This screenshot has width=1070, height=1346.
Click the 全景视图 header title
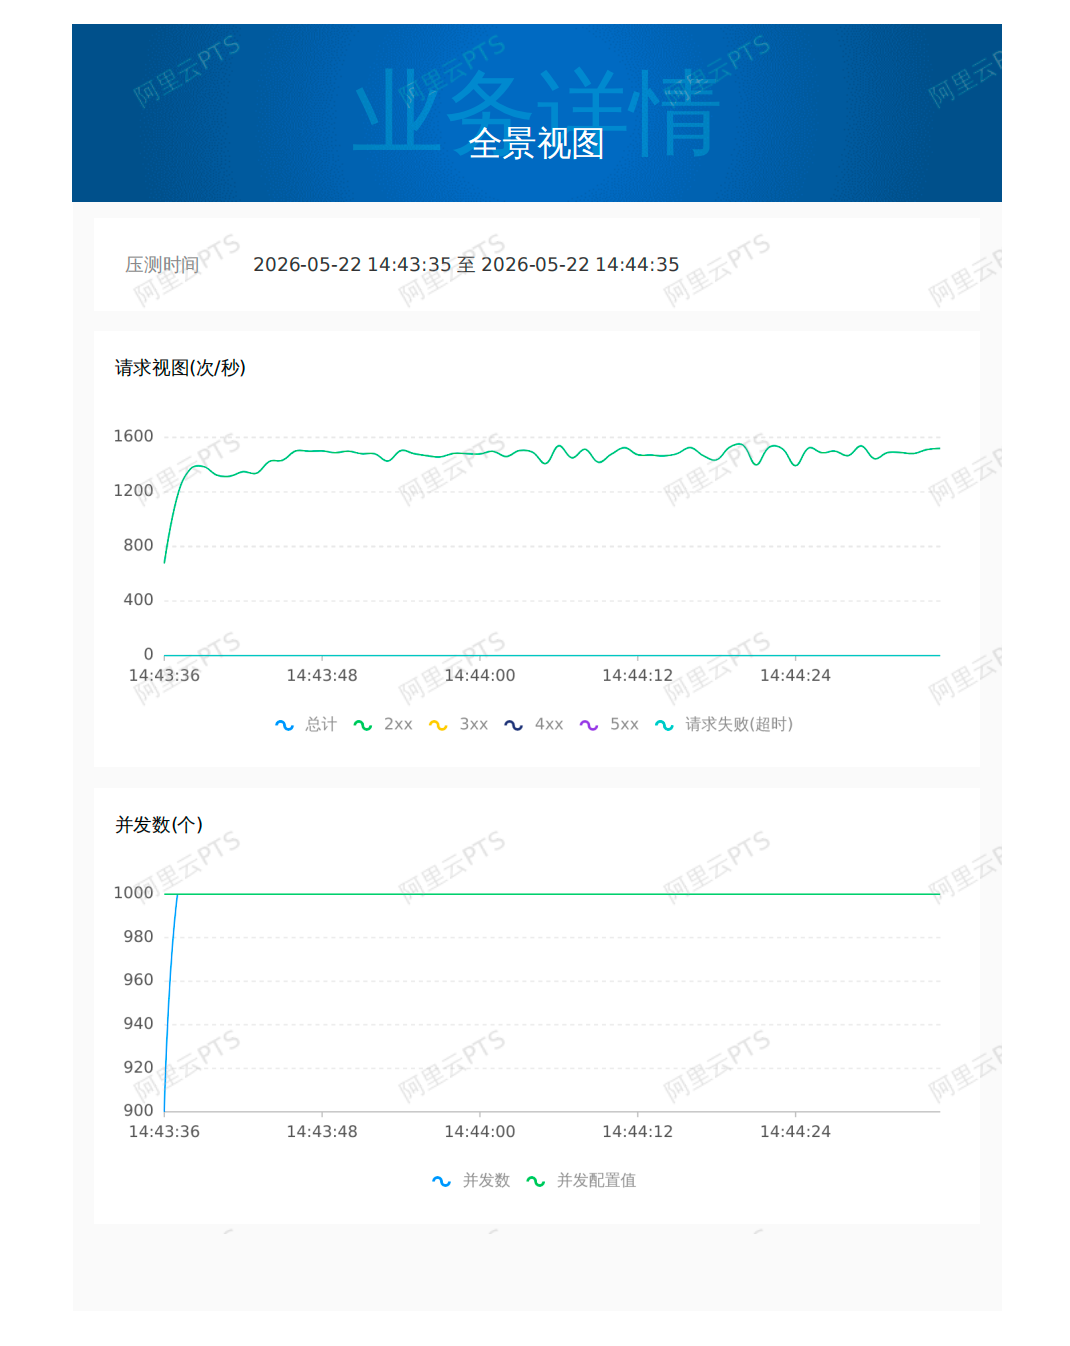(536, 143)
